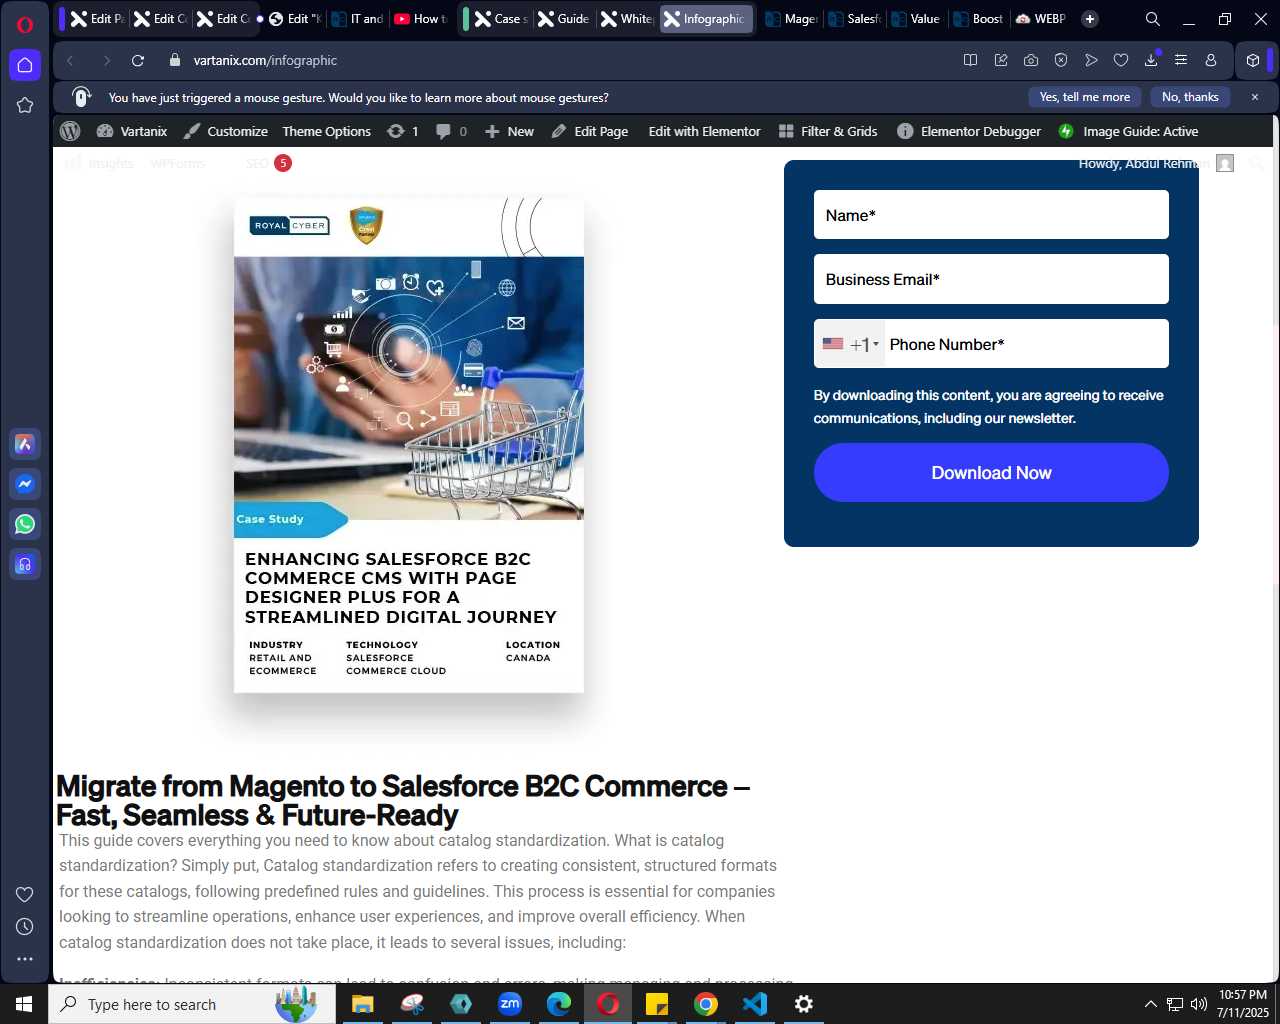Open the ad blocker shield icon
Viewport: 1280px width, 1024px height.
[1061, 60]
